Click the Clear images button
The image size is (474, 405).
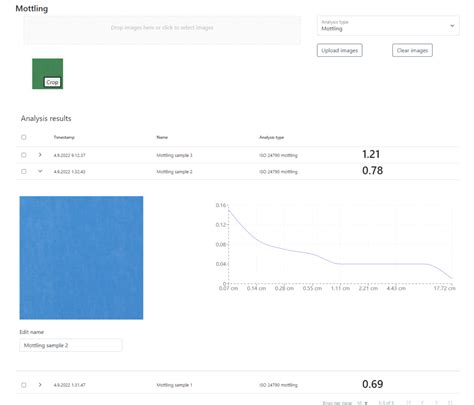(x=412, y=50)
